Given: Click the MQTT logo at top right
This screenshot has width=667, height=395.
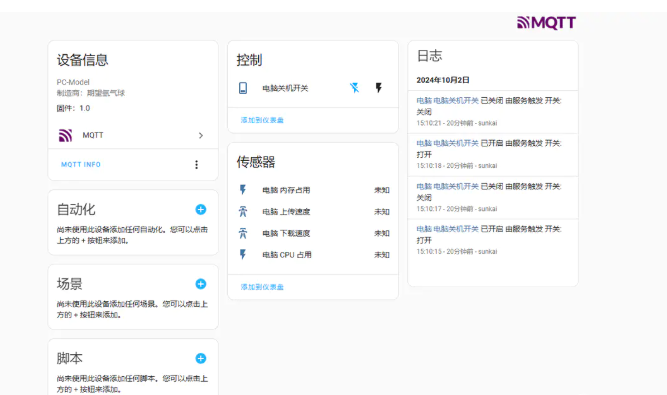Looking at the screenshot, I should (x=546, y=23).
